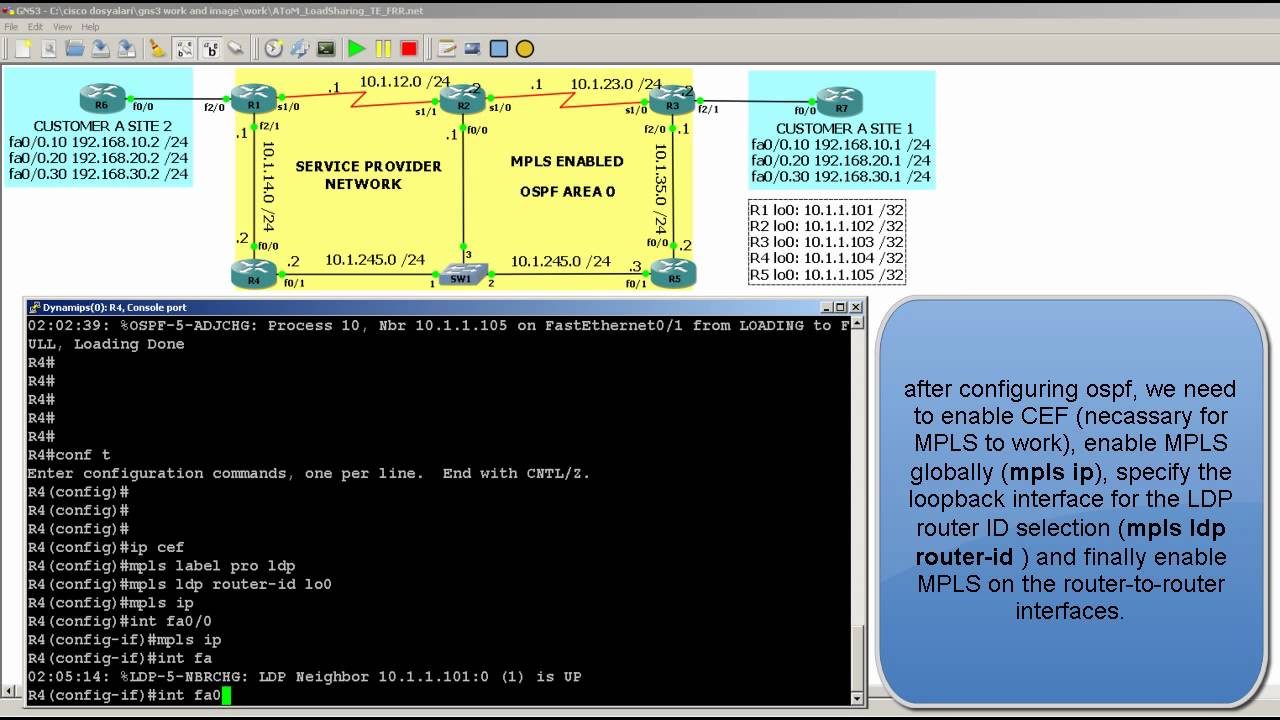This screenshot has width=1280, height=720.
Task: Select switch SW1 in topology
Action: (x=462, y=273)
